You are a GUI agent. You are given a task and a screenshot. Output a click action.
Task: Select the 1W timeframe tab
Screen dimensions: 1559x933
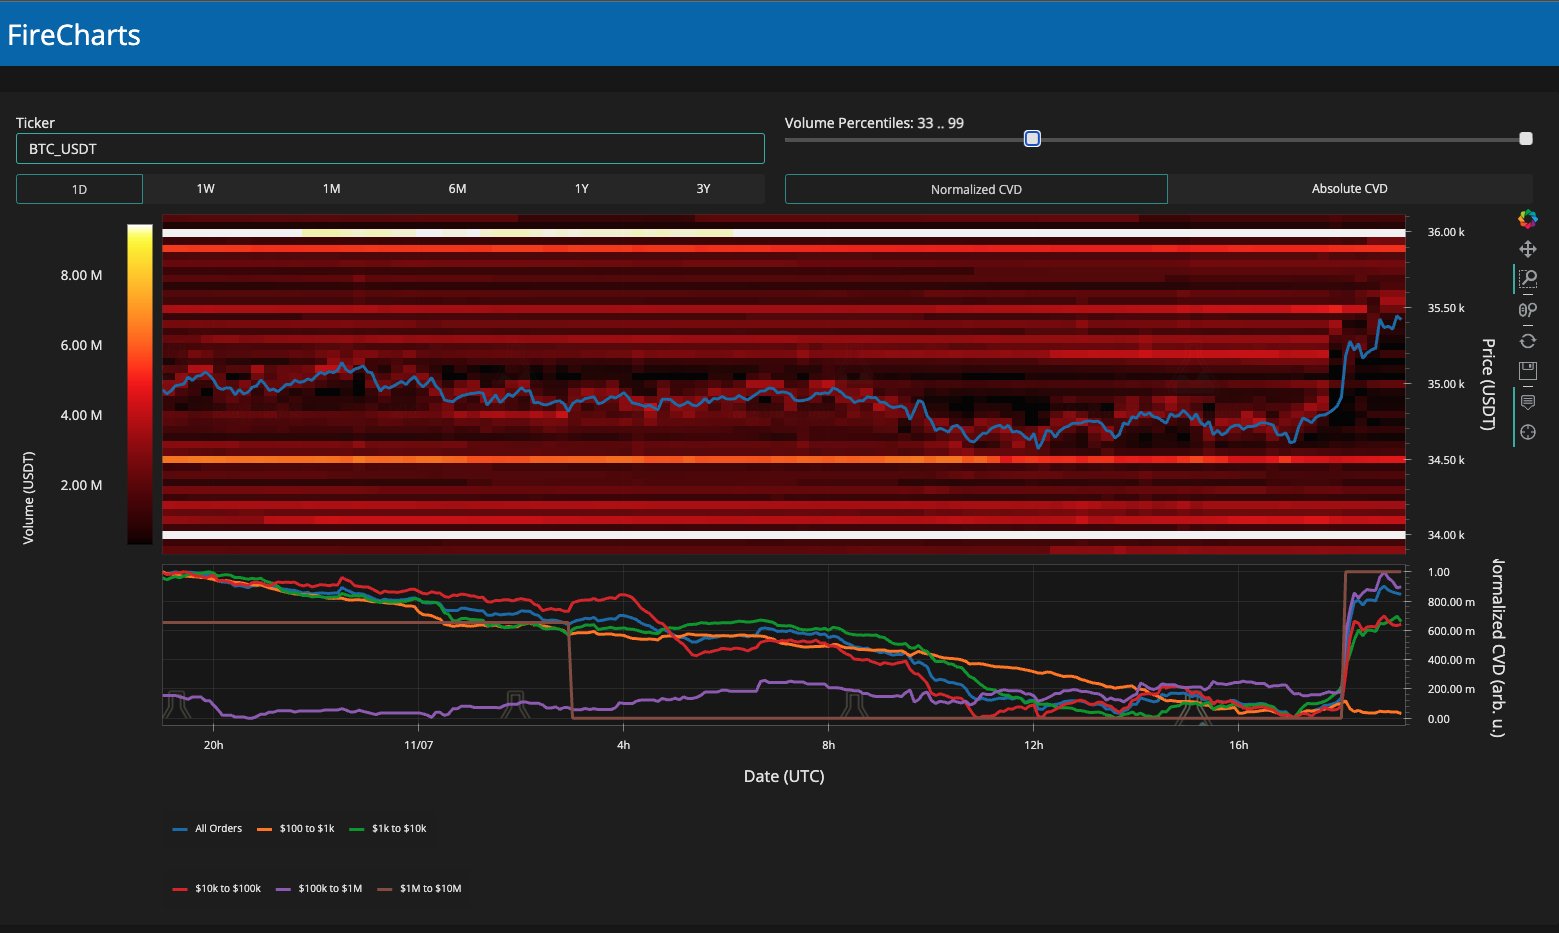(x=205, y=189)
